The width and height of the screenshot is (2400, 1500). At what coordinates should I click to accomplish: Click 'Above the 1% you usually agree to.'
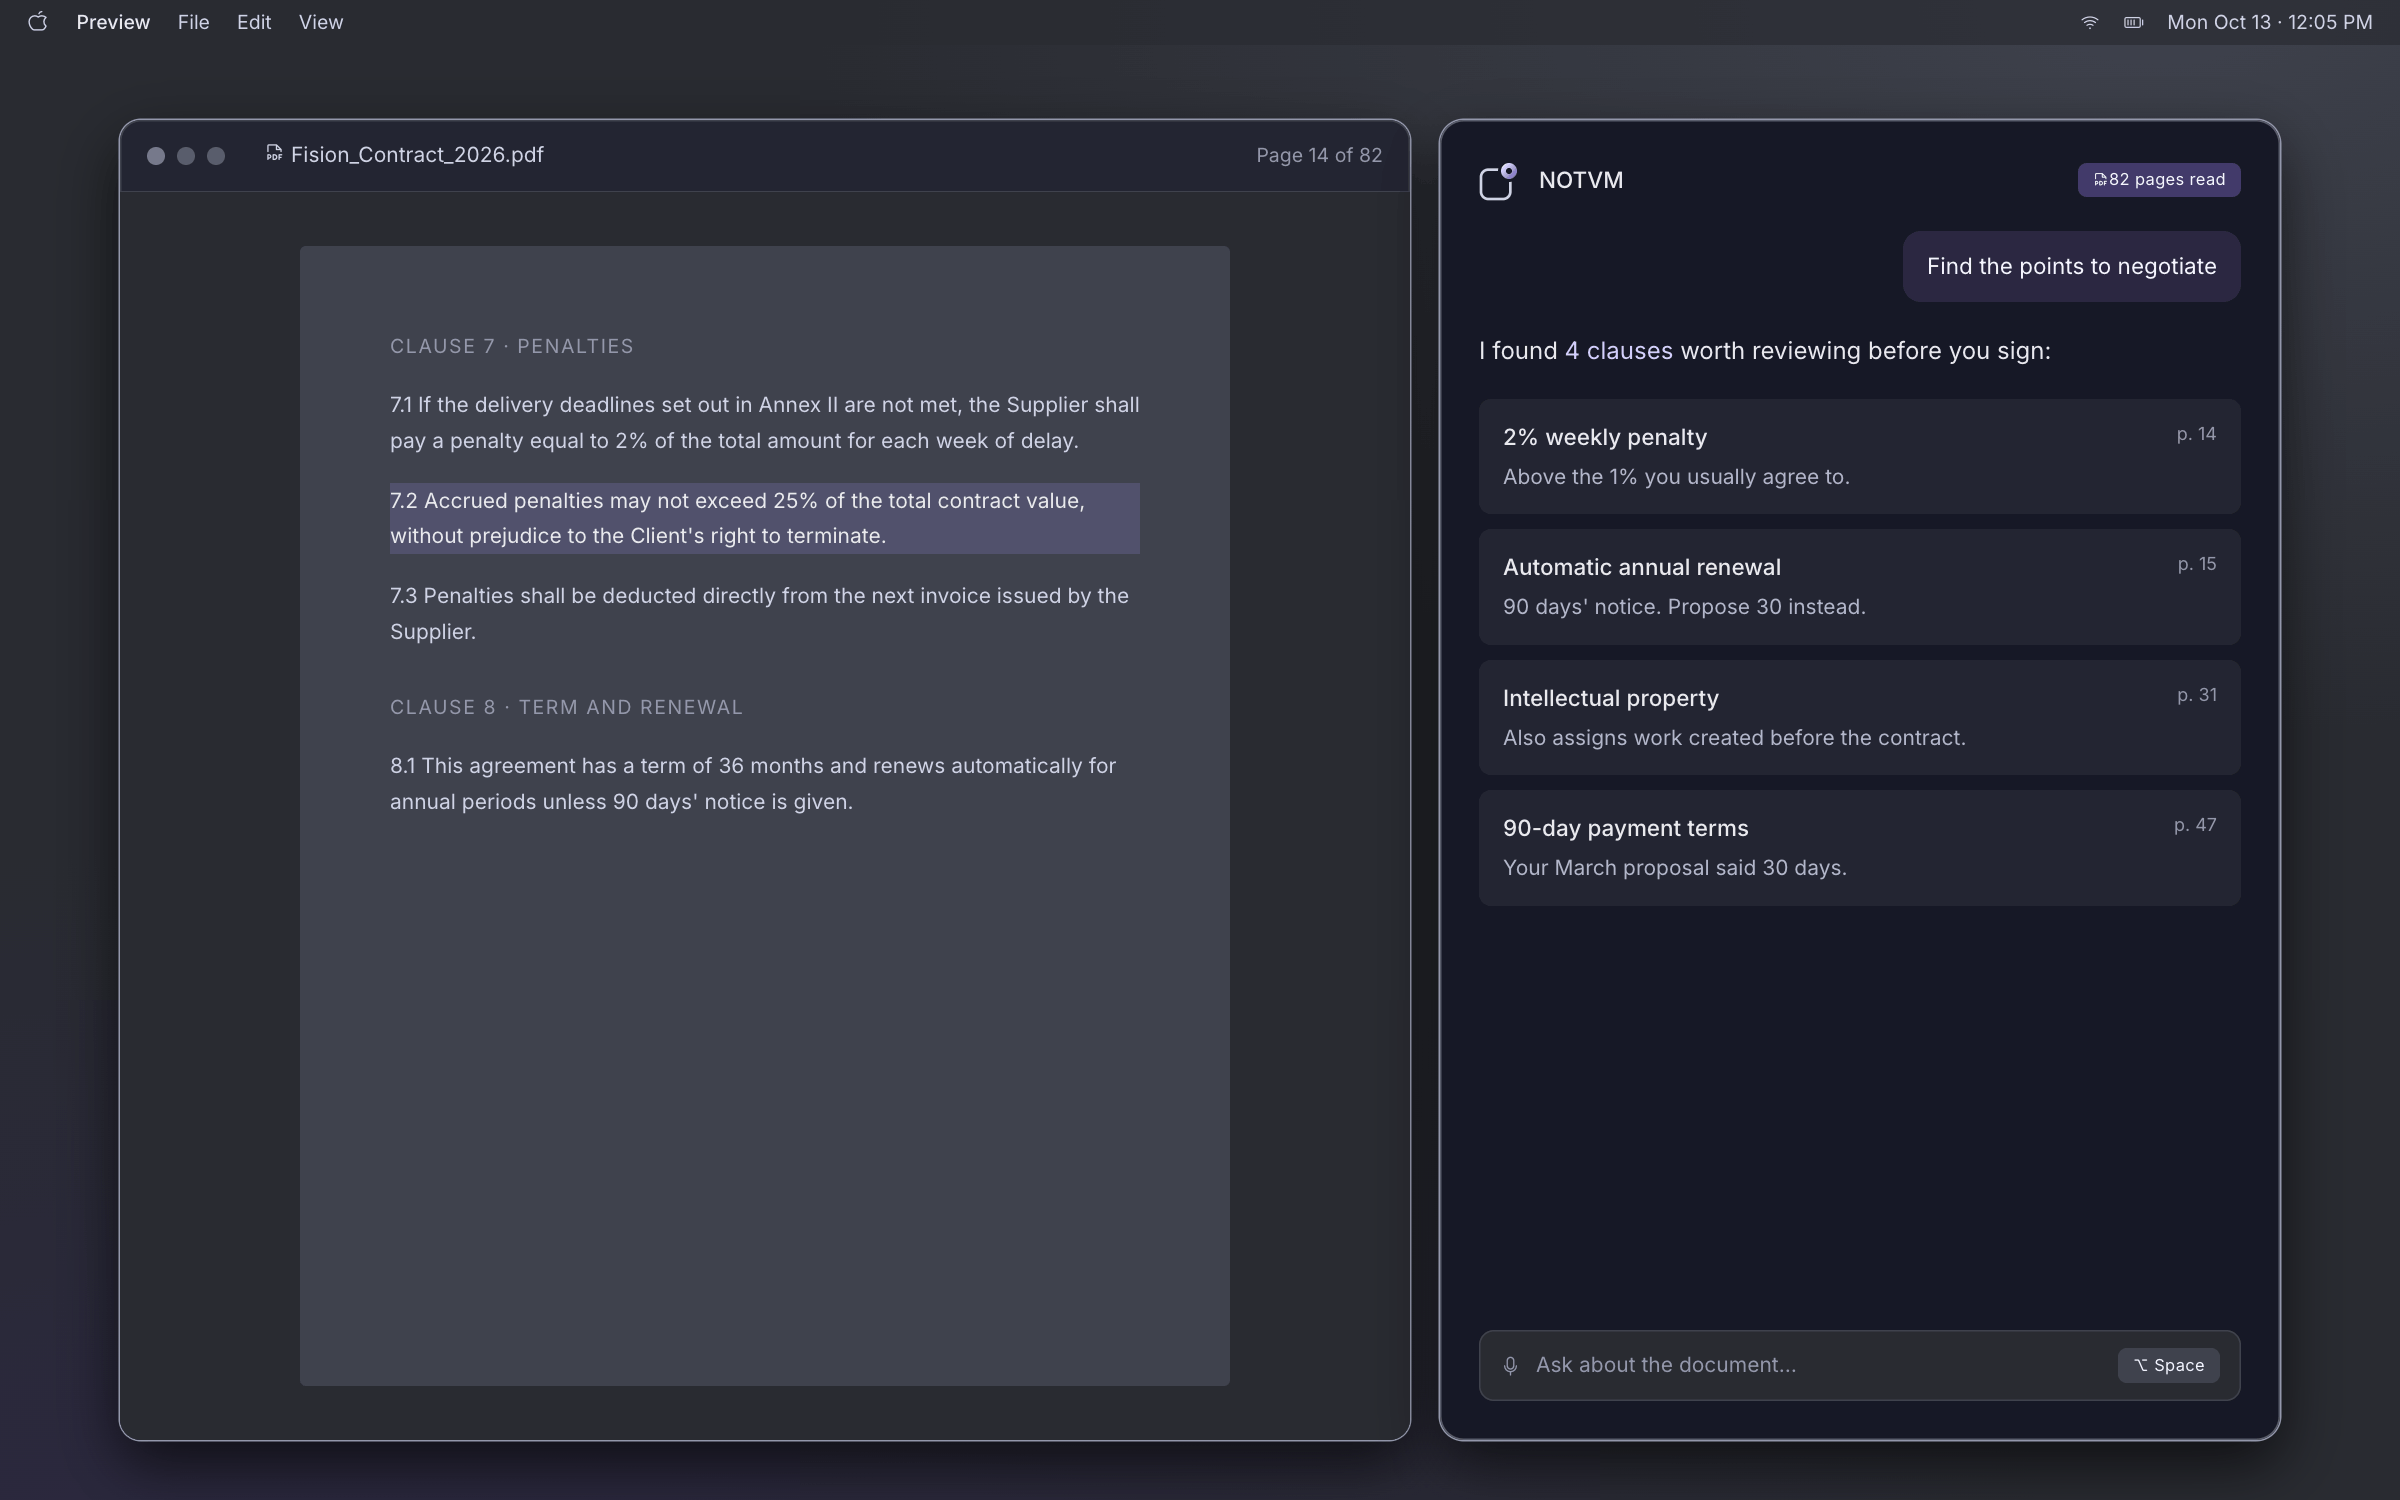[x=1676, y=477]
